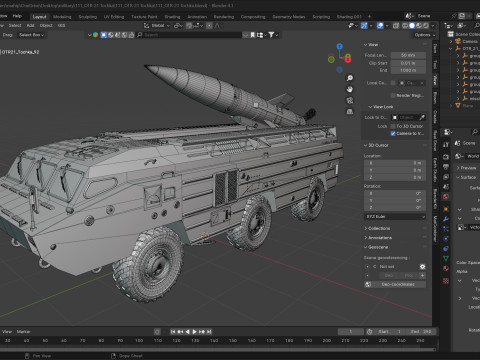480x360 pixels.
Task: Expand the Collections panel
Action: click(x=377, y=228)
